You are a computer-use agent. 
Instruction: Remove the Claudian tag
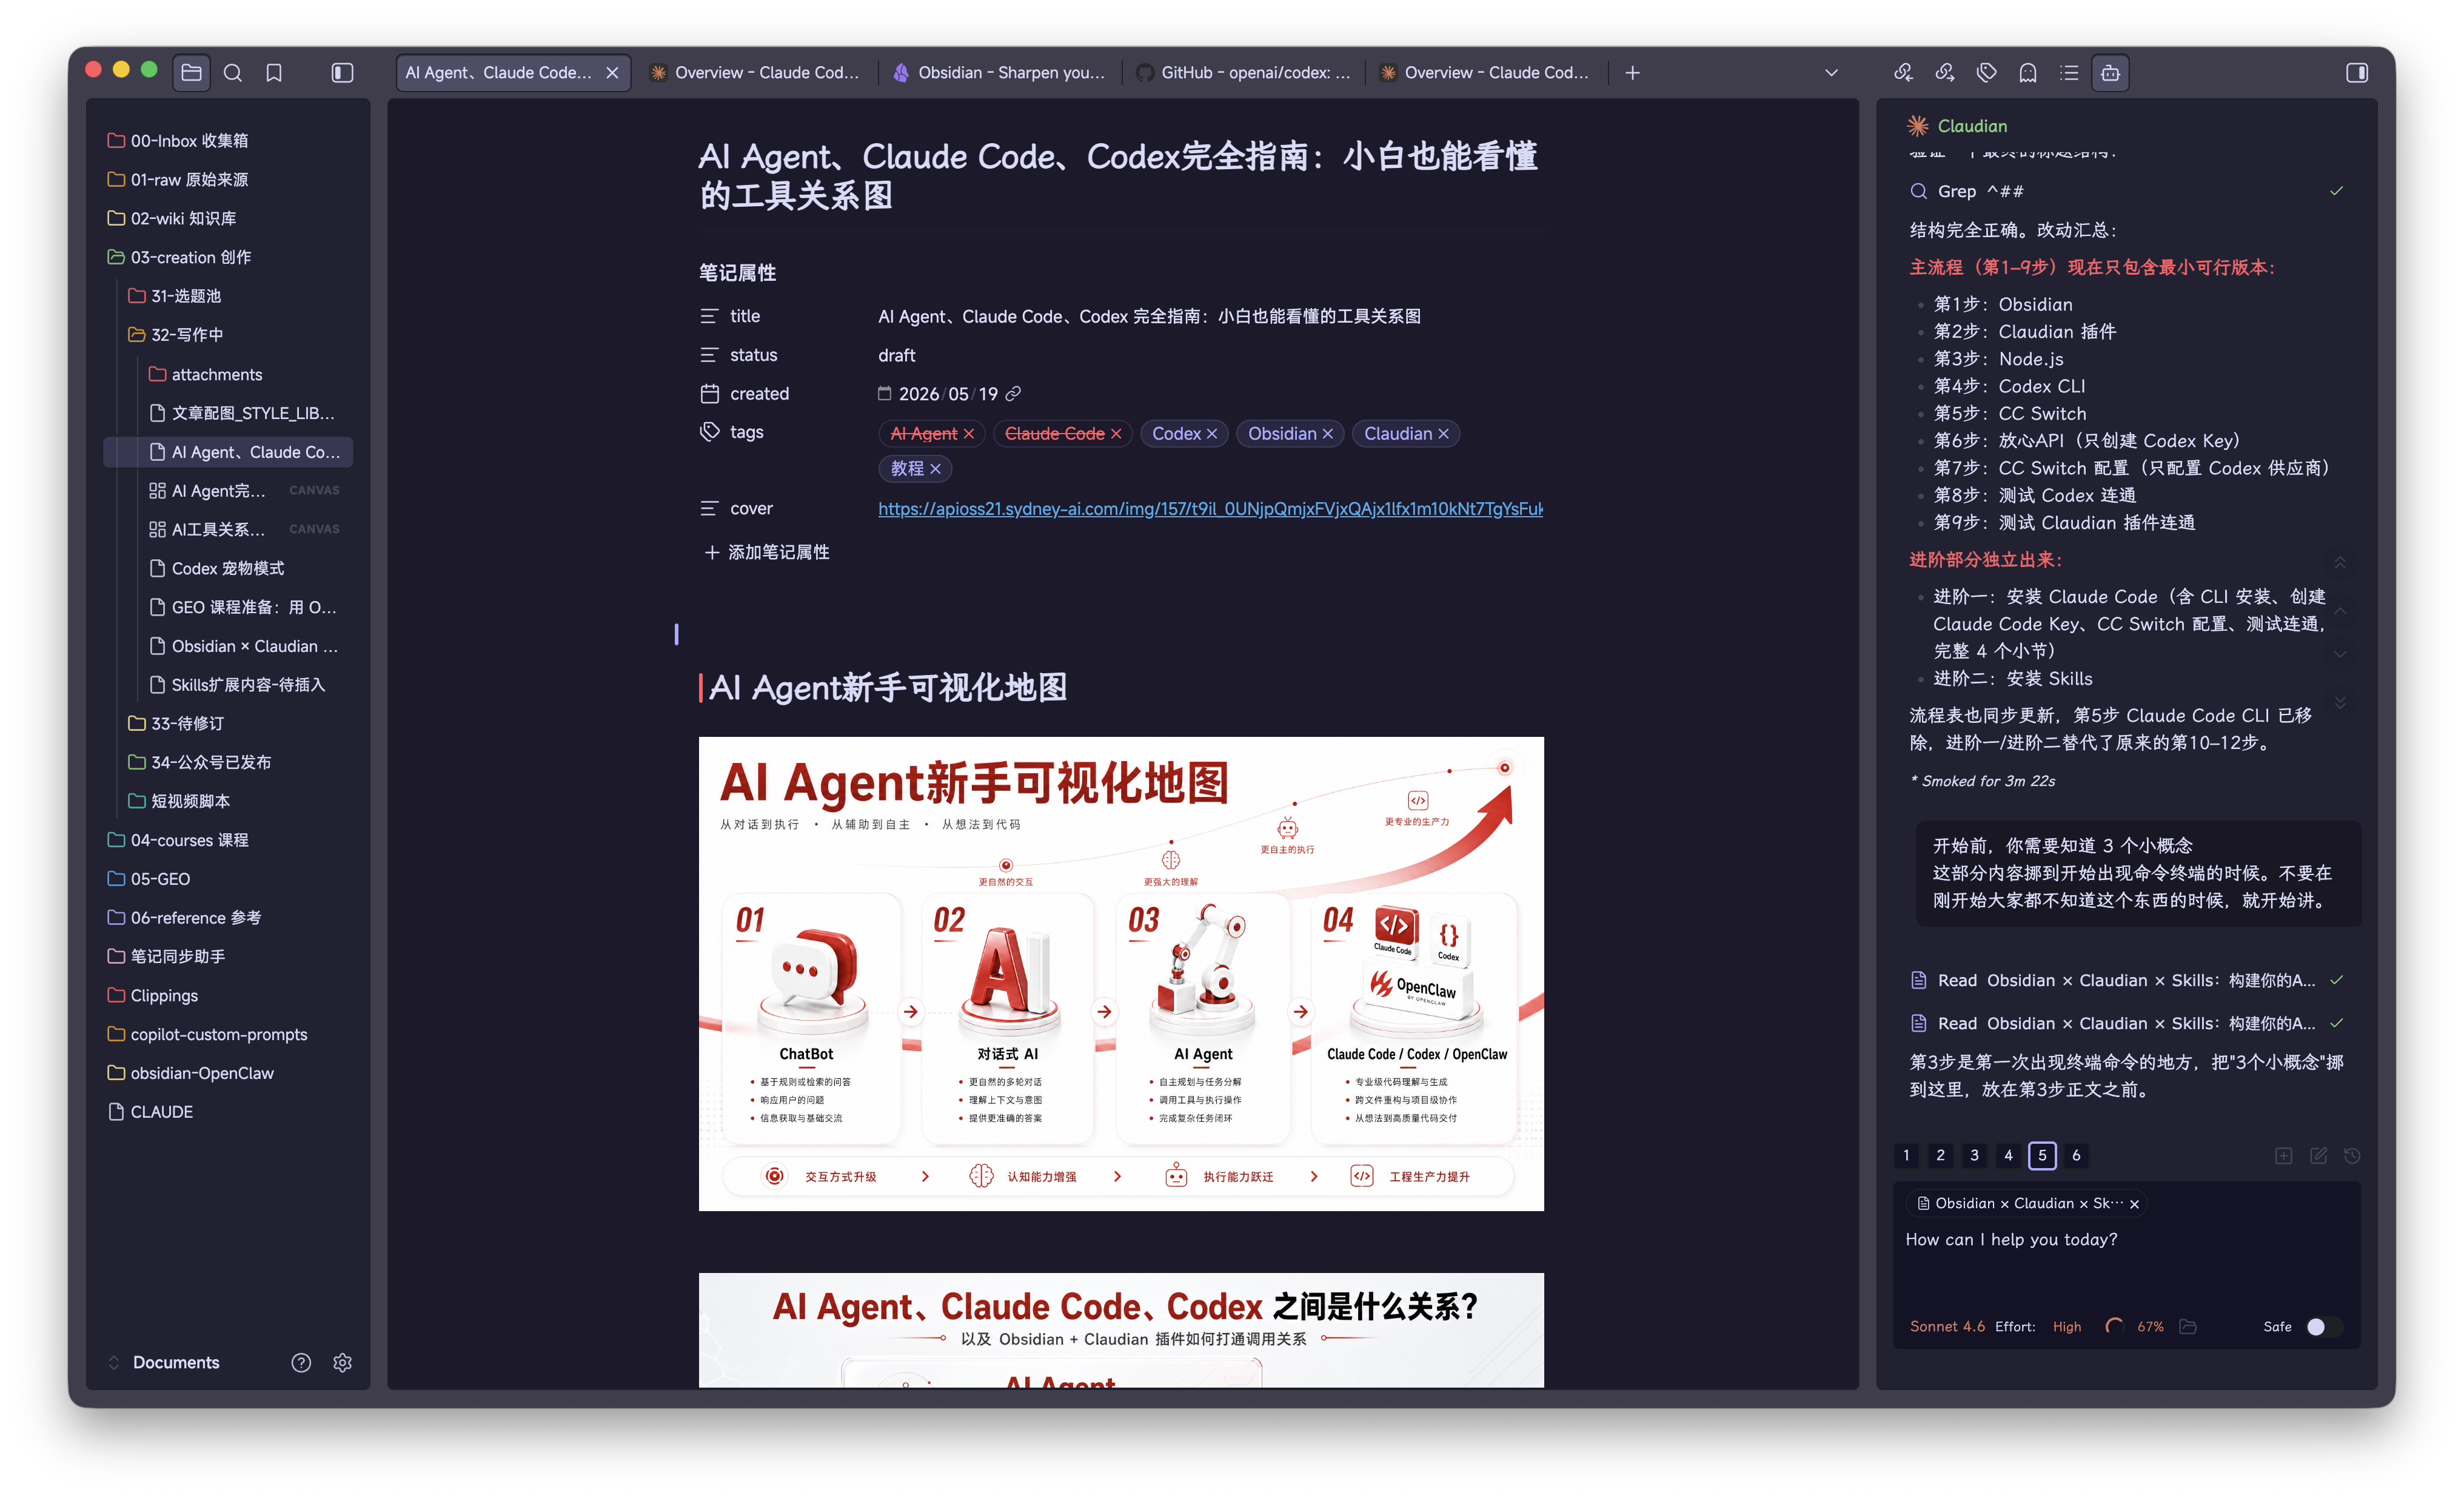click(x=1444, y=433)
